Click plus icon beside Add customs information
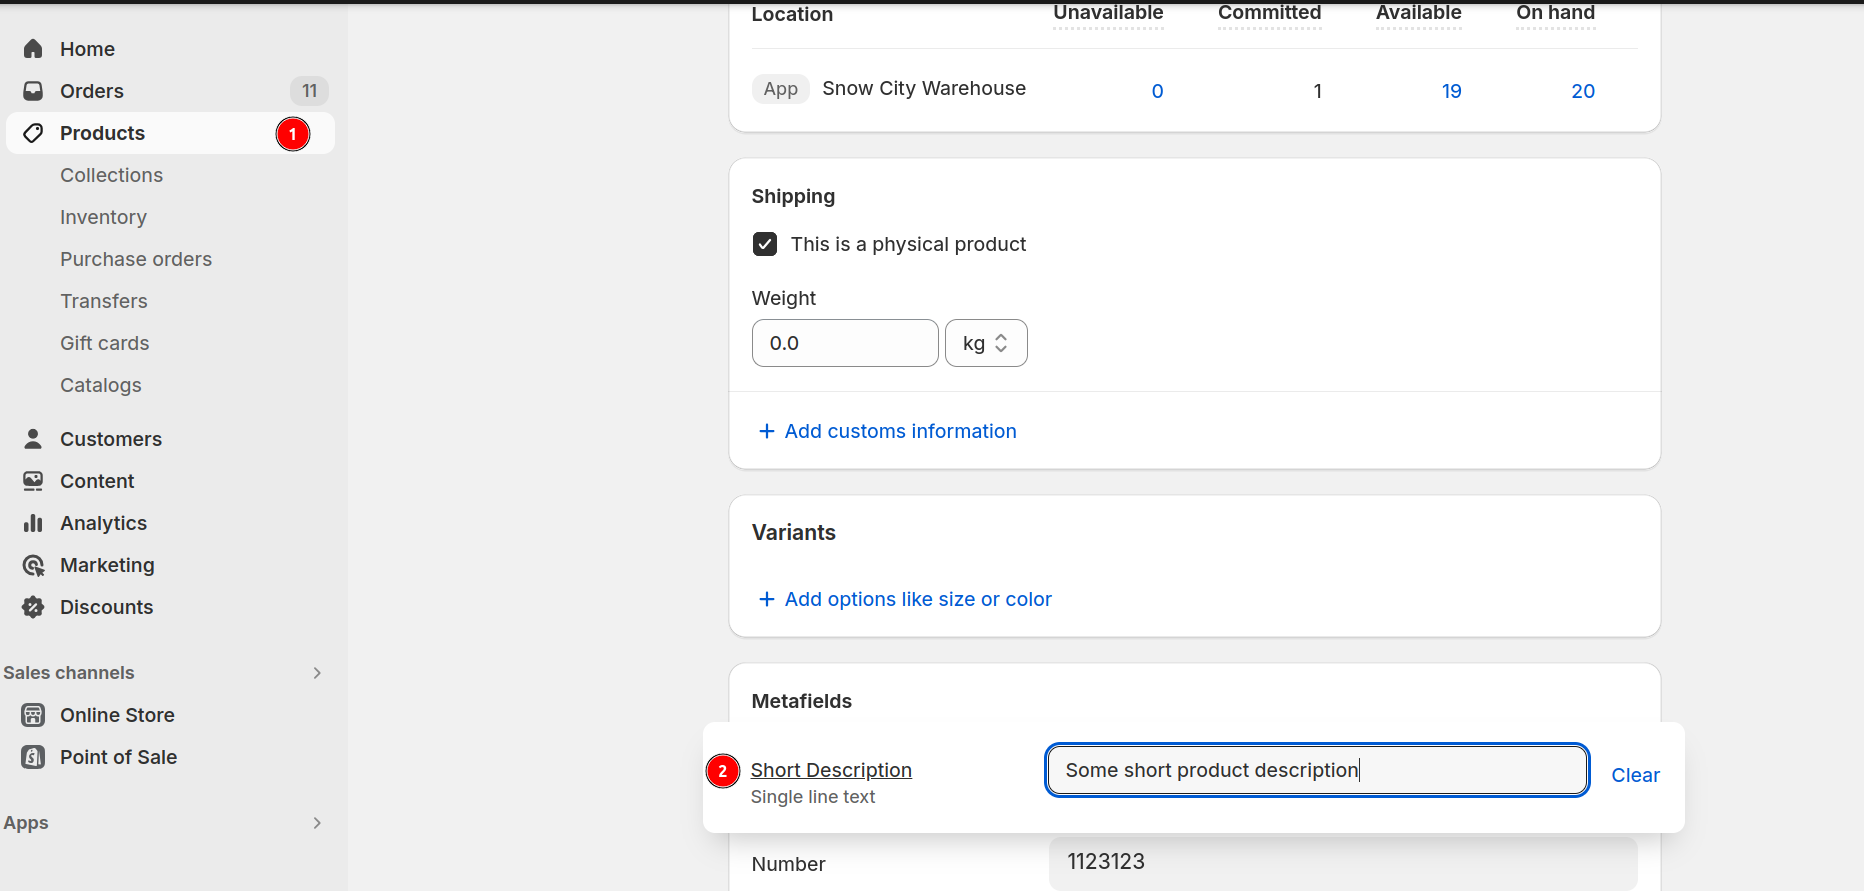Image resolution: width=1864 pixels, height=891 pixels. tap(767, 431)
